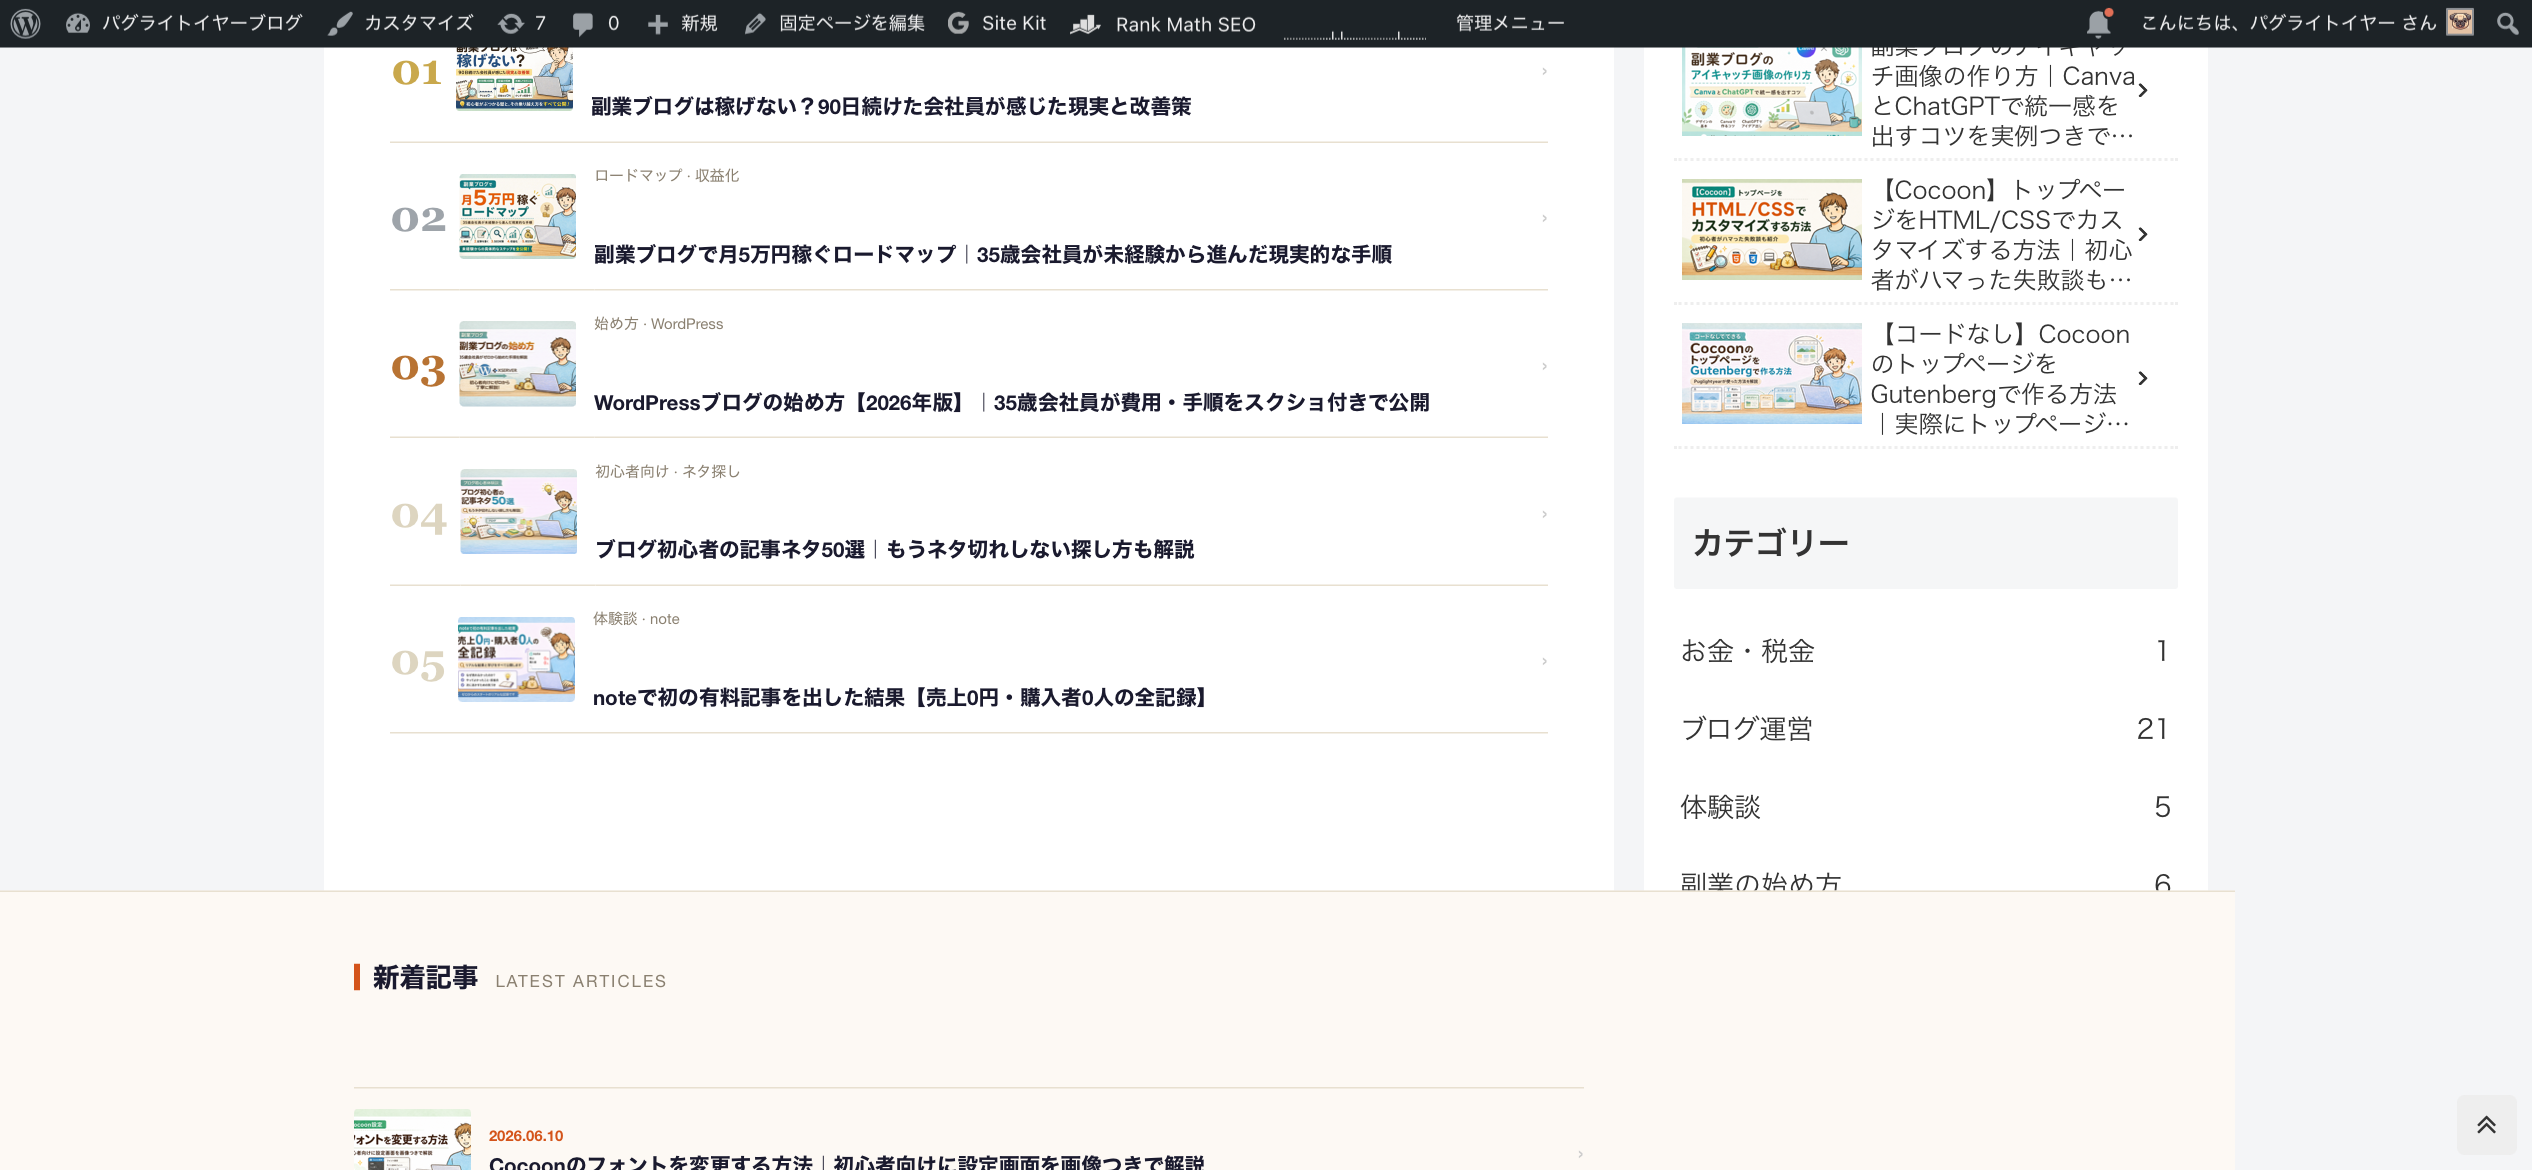Open 副業の始め方 category

pyautogui.click(x=1925, y=878)
